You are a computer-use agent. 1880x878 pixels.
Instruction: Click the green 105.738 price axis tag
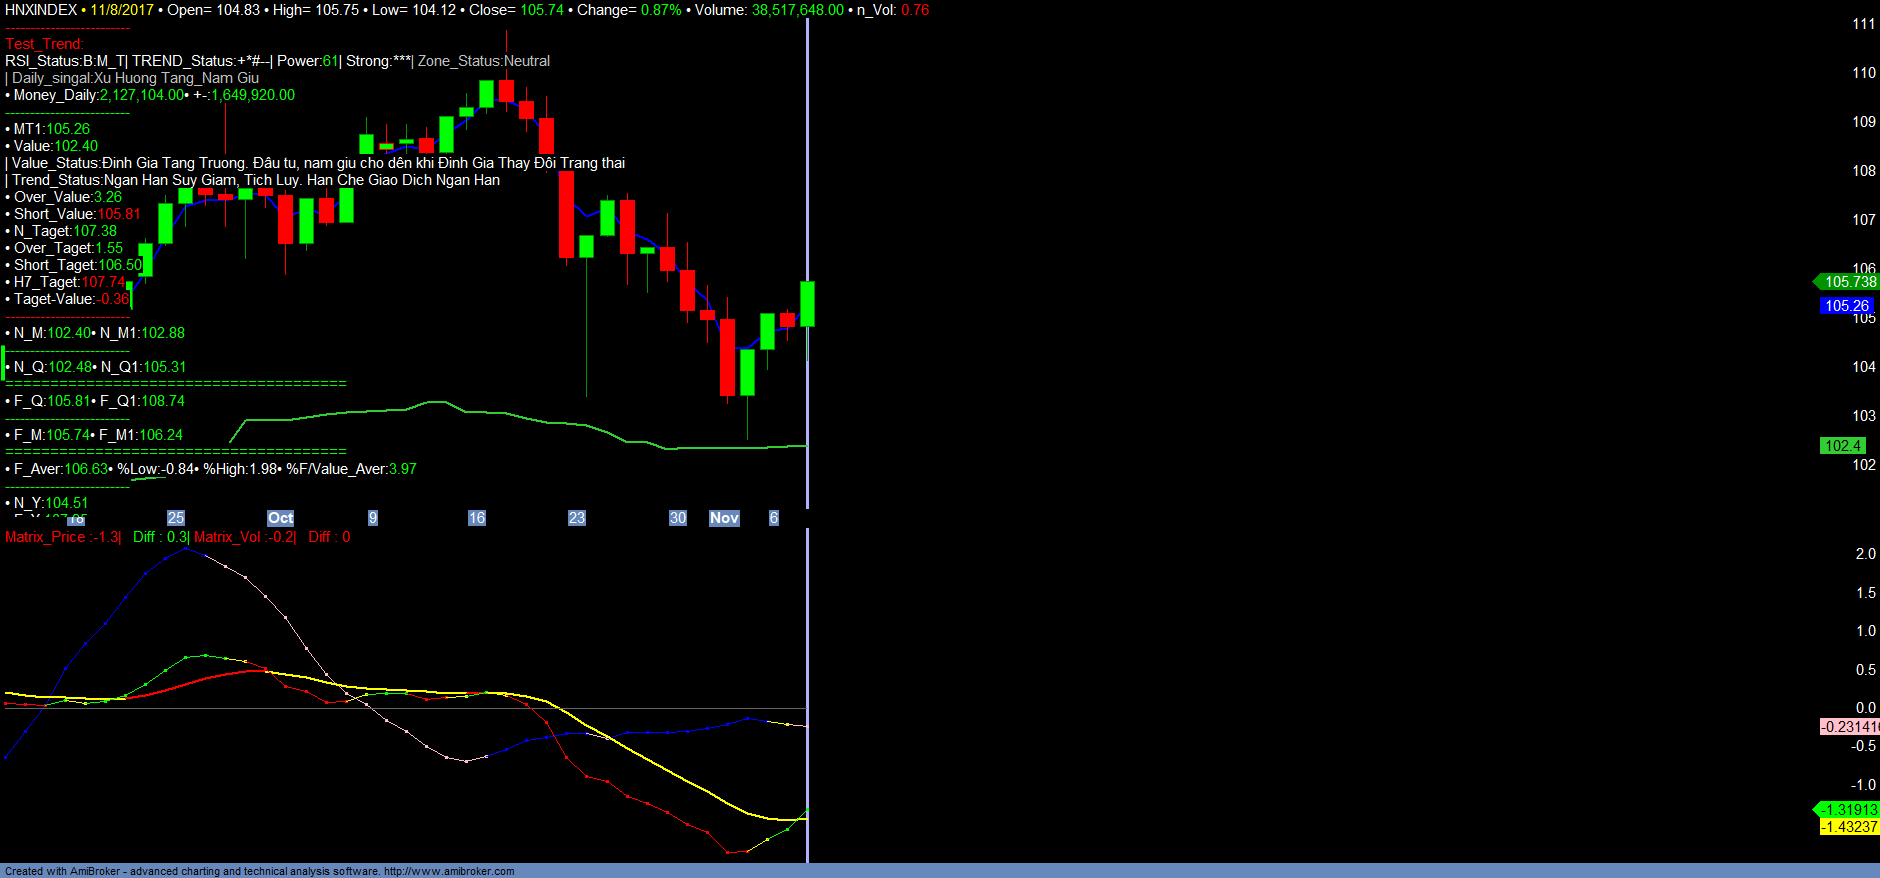tap(1849, 282)
